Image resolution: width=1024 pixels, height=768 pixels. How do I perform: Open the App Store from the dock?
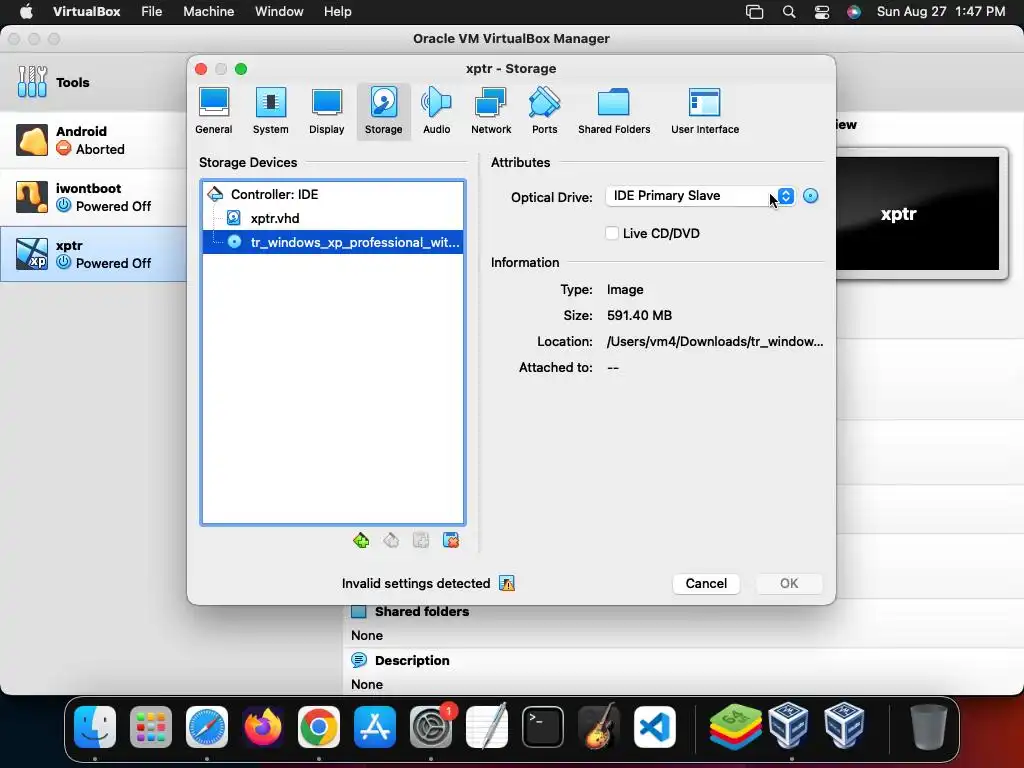[x=375, y=727]
